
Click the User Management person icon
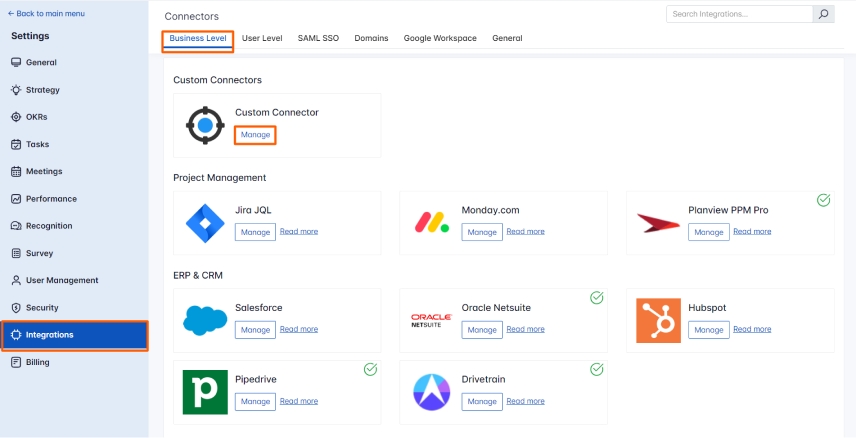coord(16,280)
